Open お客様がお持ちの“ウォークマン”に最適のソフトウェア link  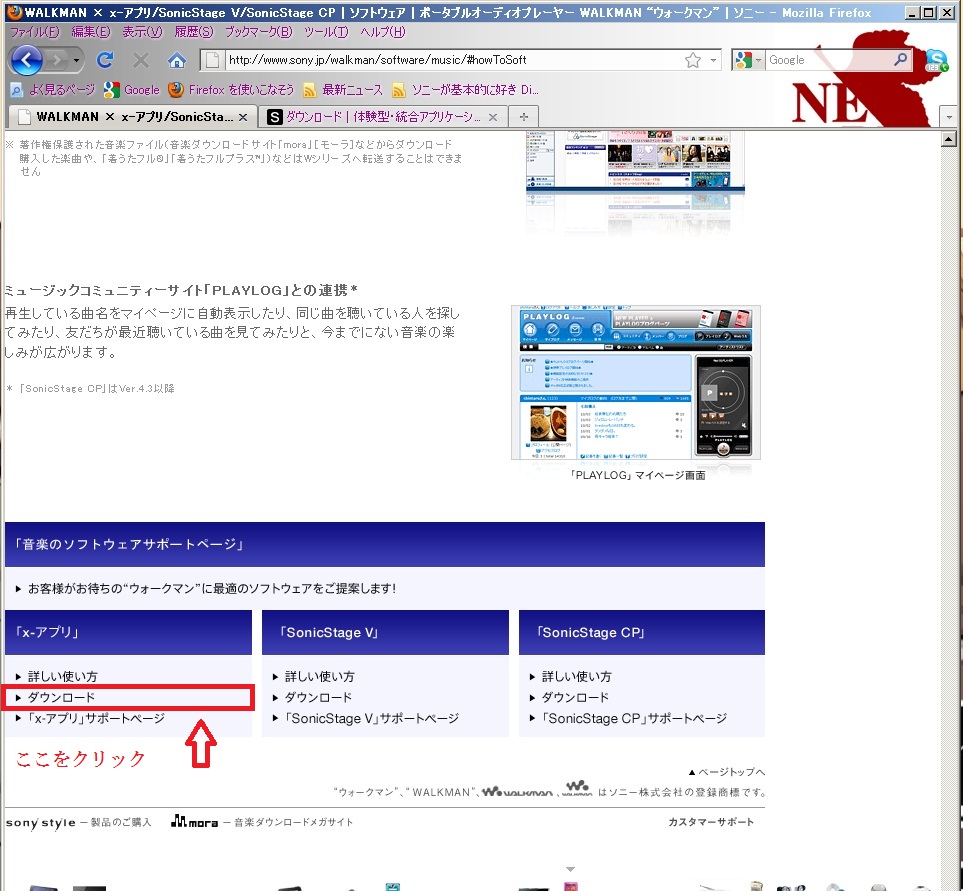[x=211, y=588]
